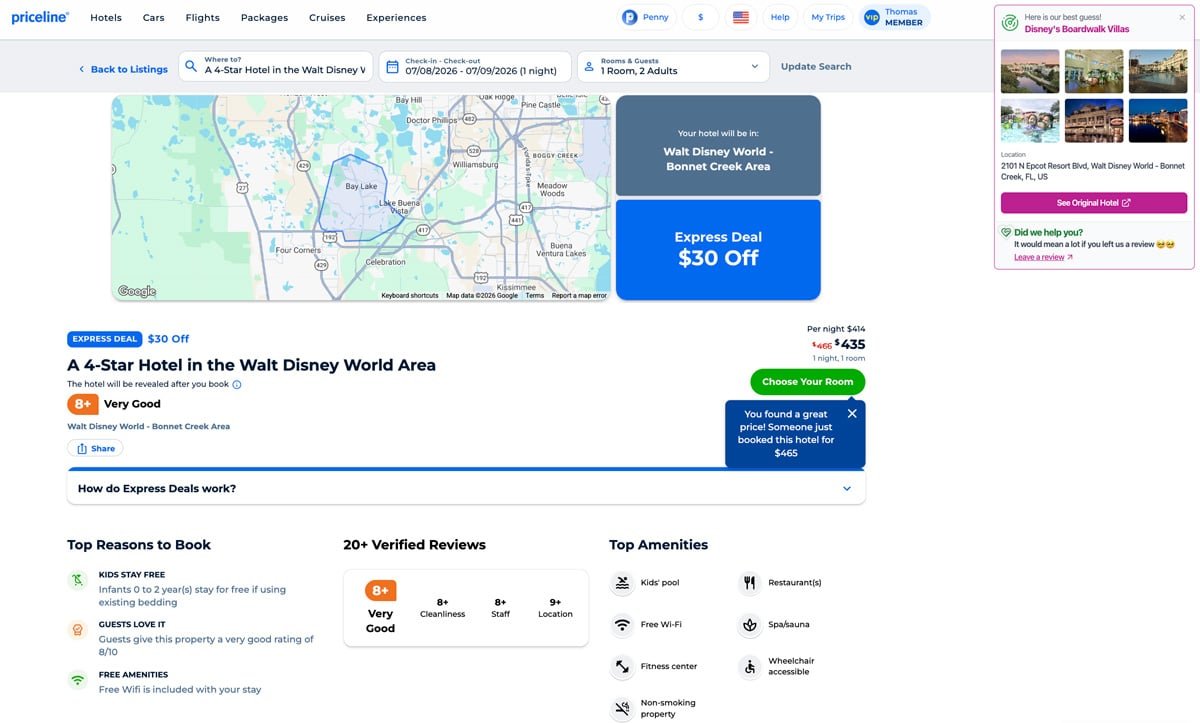The height and width of the screenshot is (723, 1200).
Task: Click Back to Listings link
Action: click(123, 69)
